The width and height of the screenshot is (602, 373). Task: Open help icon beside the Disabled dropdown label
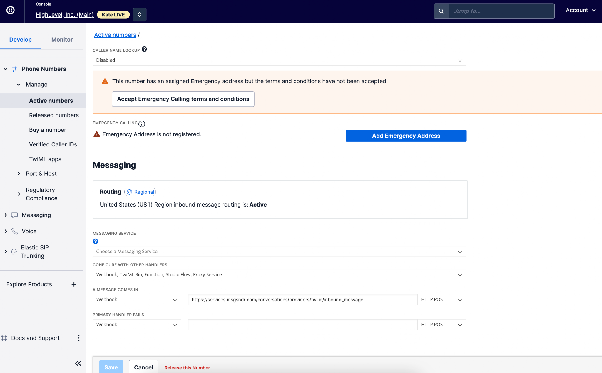click(x=144, y=49)
